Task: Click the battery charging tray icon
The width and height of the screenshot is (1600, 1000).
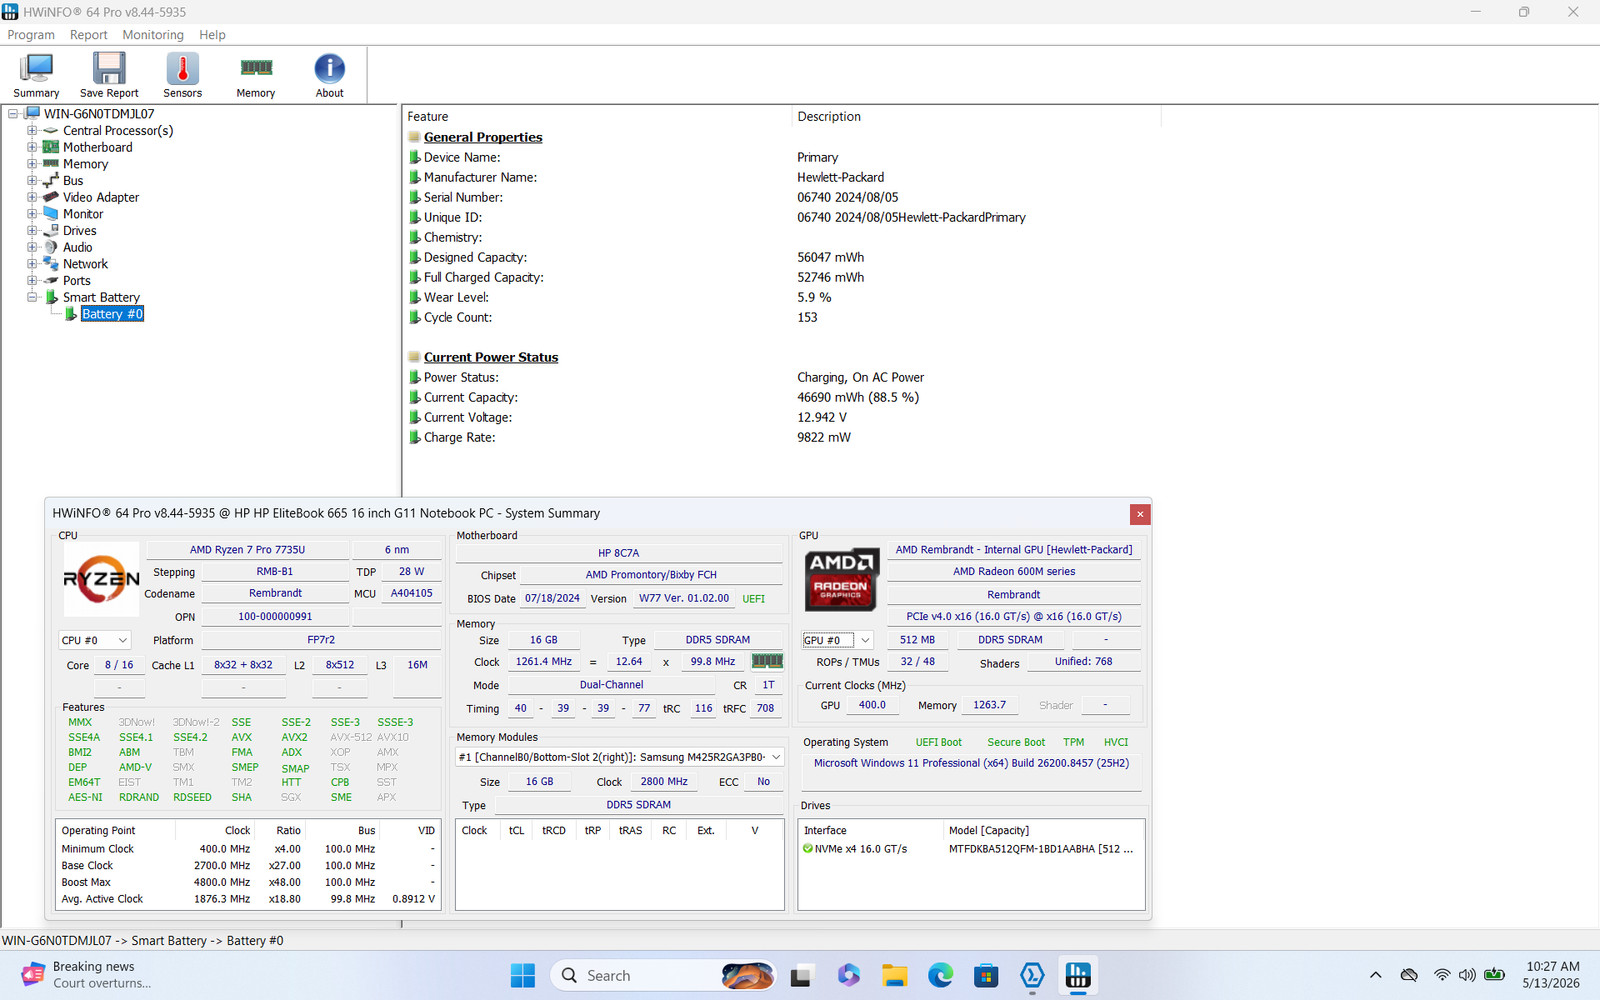Action: (1495, 975)
